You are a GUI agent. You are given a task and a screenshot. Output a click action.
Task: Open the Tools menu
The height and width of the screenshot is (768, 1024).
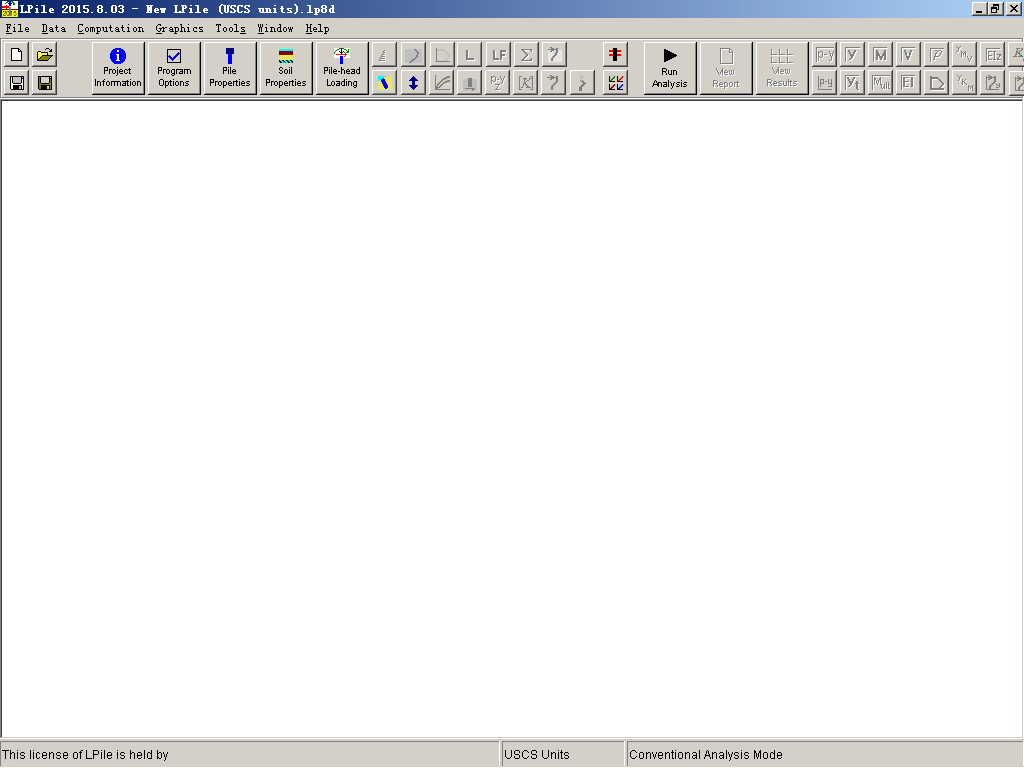tap(231, 29)
